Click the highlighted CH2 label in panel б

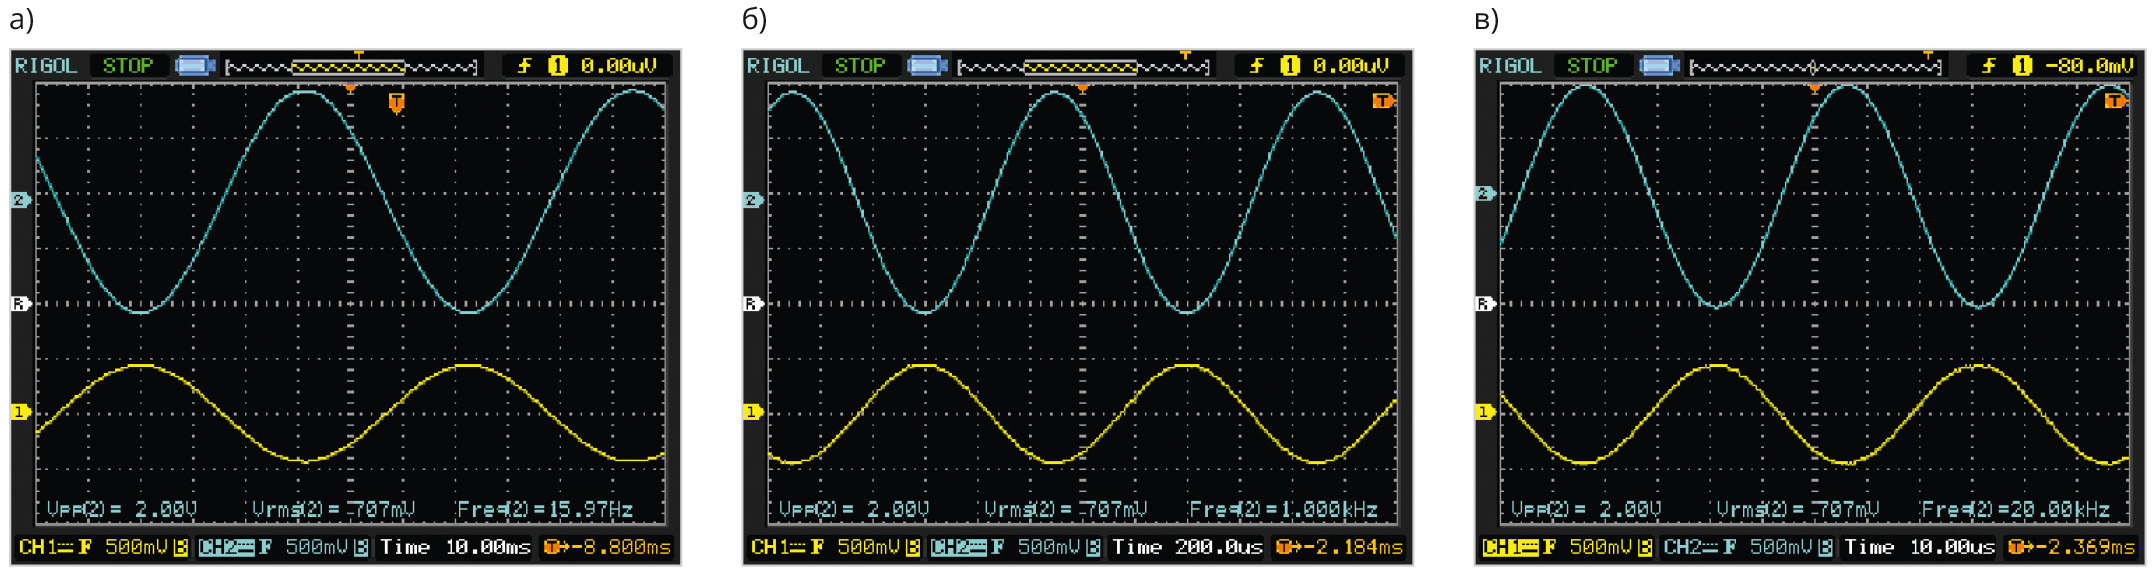coord(957,547)
